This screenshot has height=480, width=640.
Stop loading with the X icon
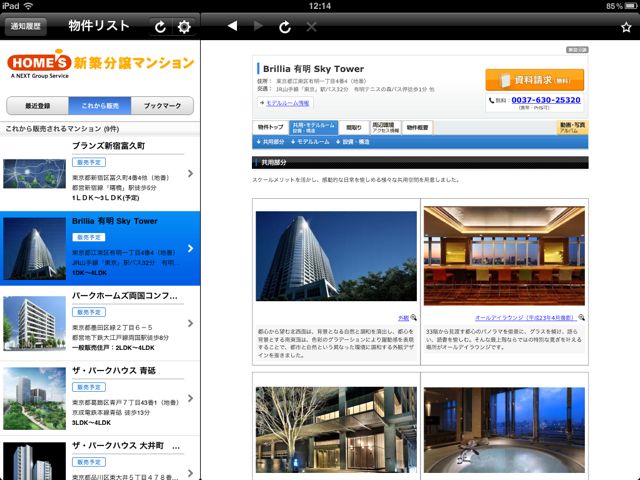point(311,27)
